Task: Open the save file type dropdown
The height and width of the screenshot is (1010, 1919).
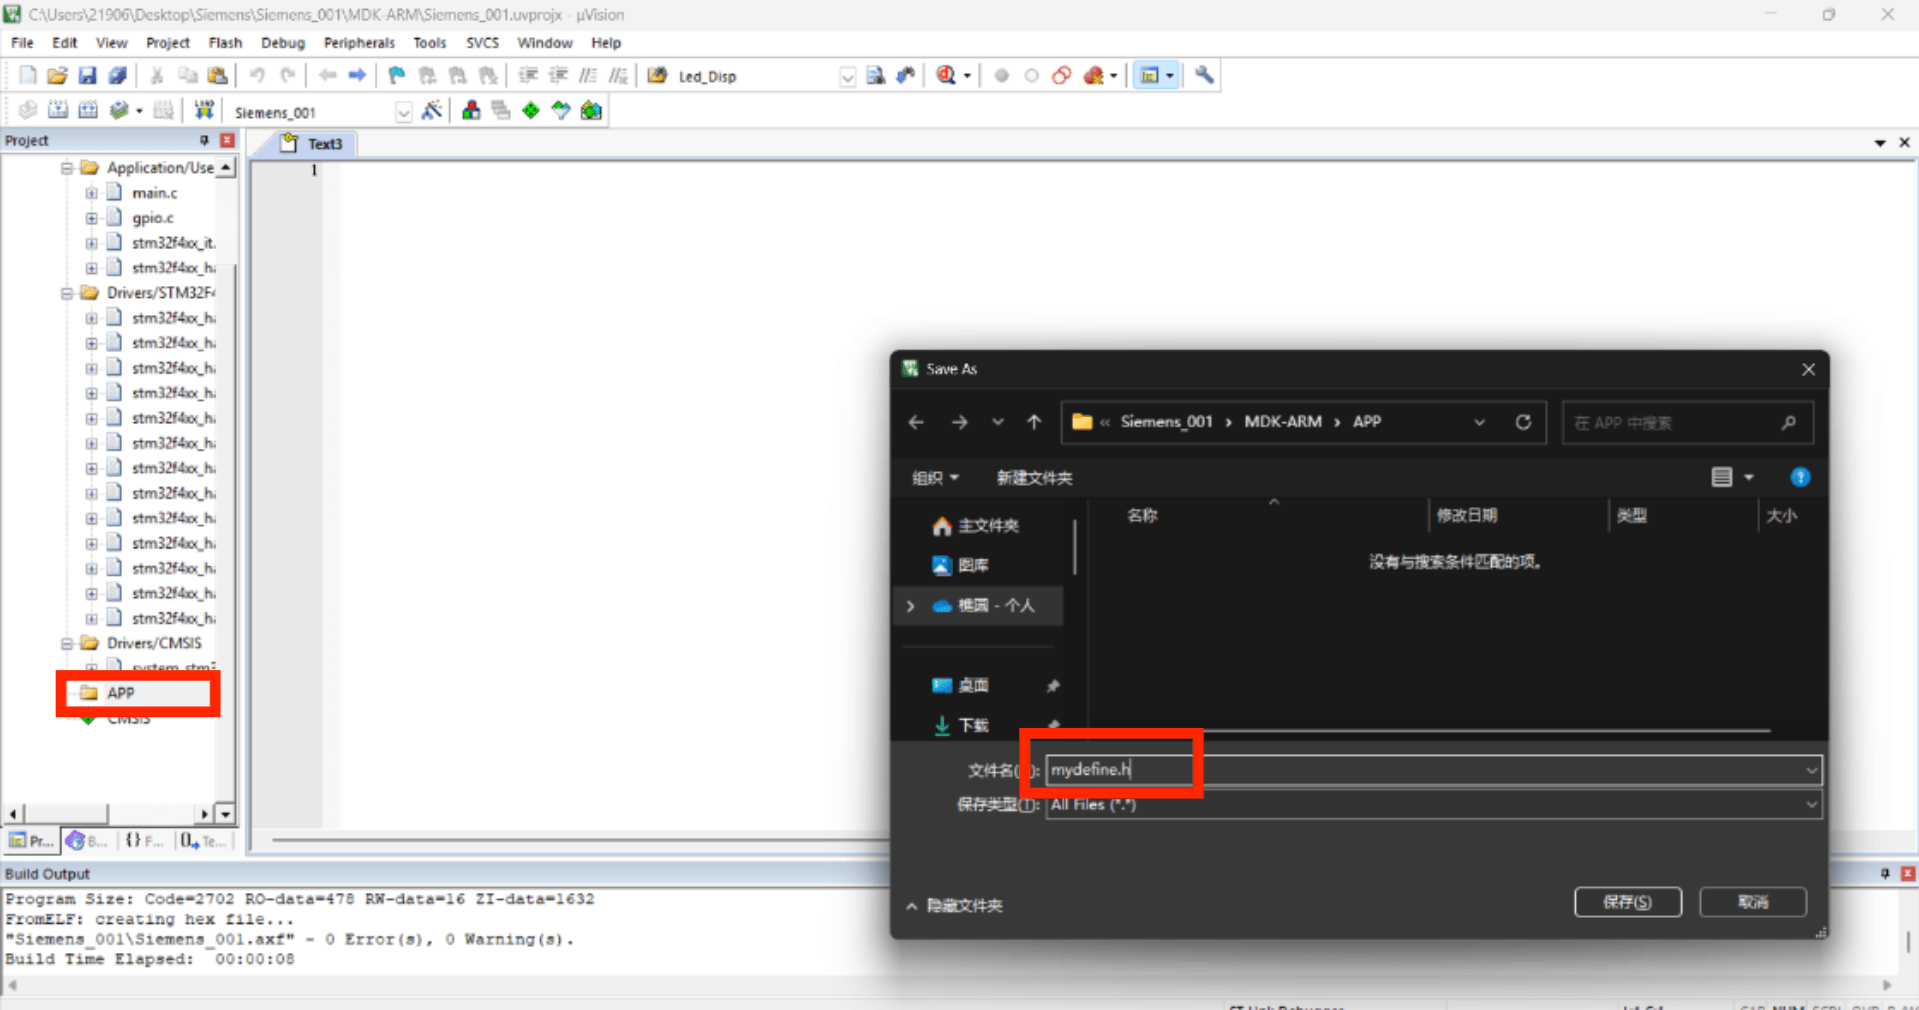Action: point(1810,805)
